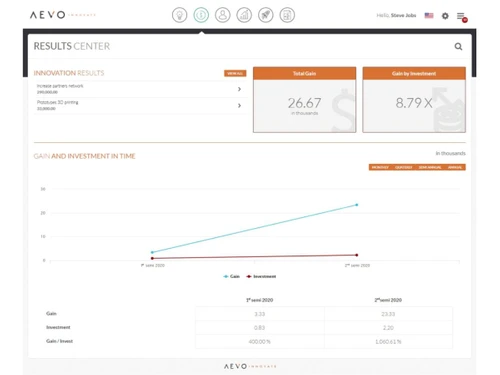500x375 pixels.
Task: Click the '1,060.61 %' Gain/Invest cell
Action: click(388, 342)
